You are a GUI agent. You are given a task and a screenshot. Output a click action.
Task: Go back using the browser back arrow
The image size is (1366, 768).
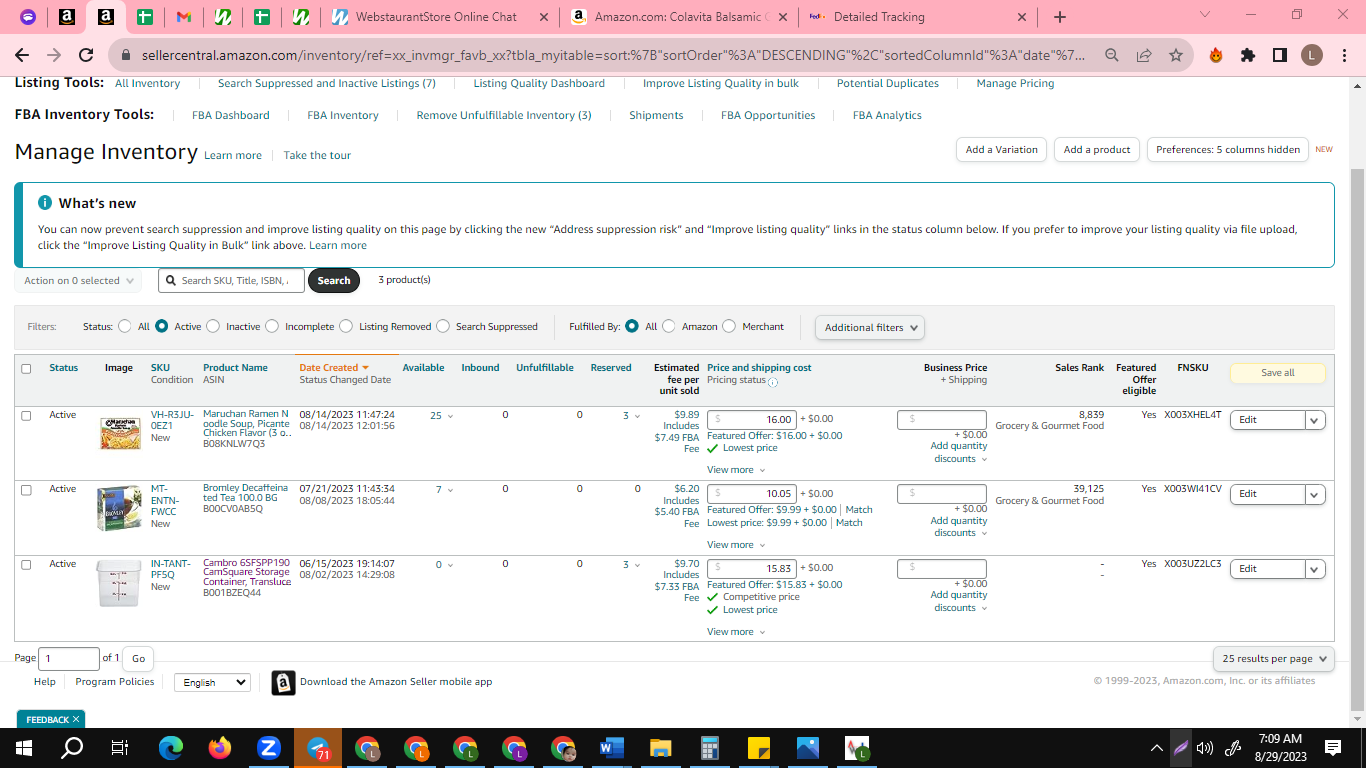point(22,56)
